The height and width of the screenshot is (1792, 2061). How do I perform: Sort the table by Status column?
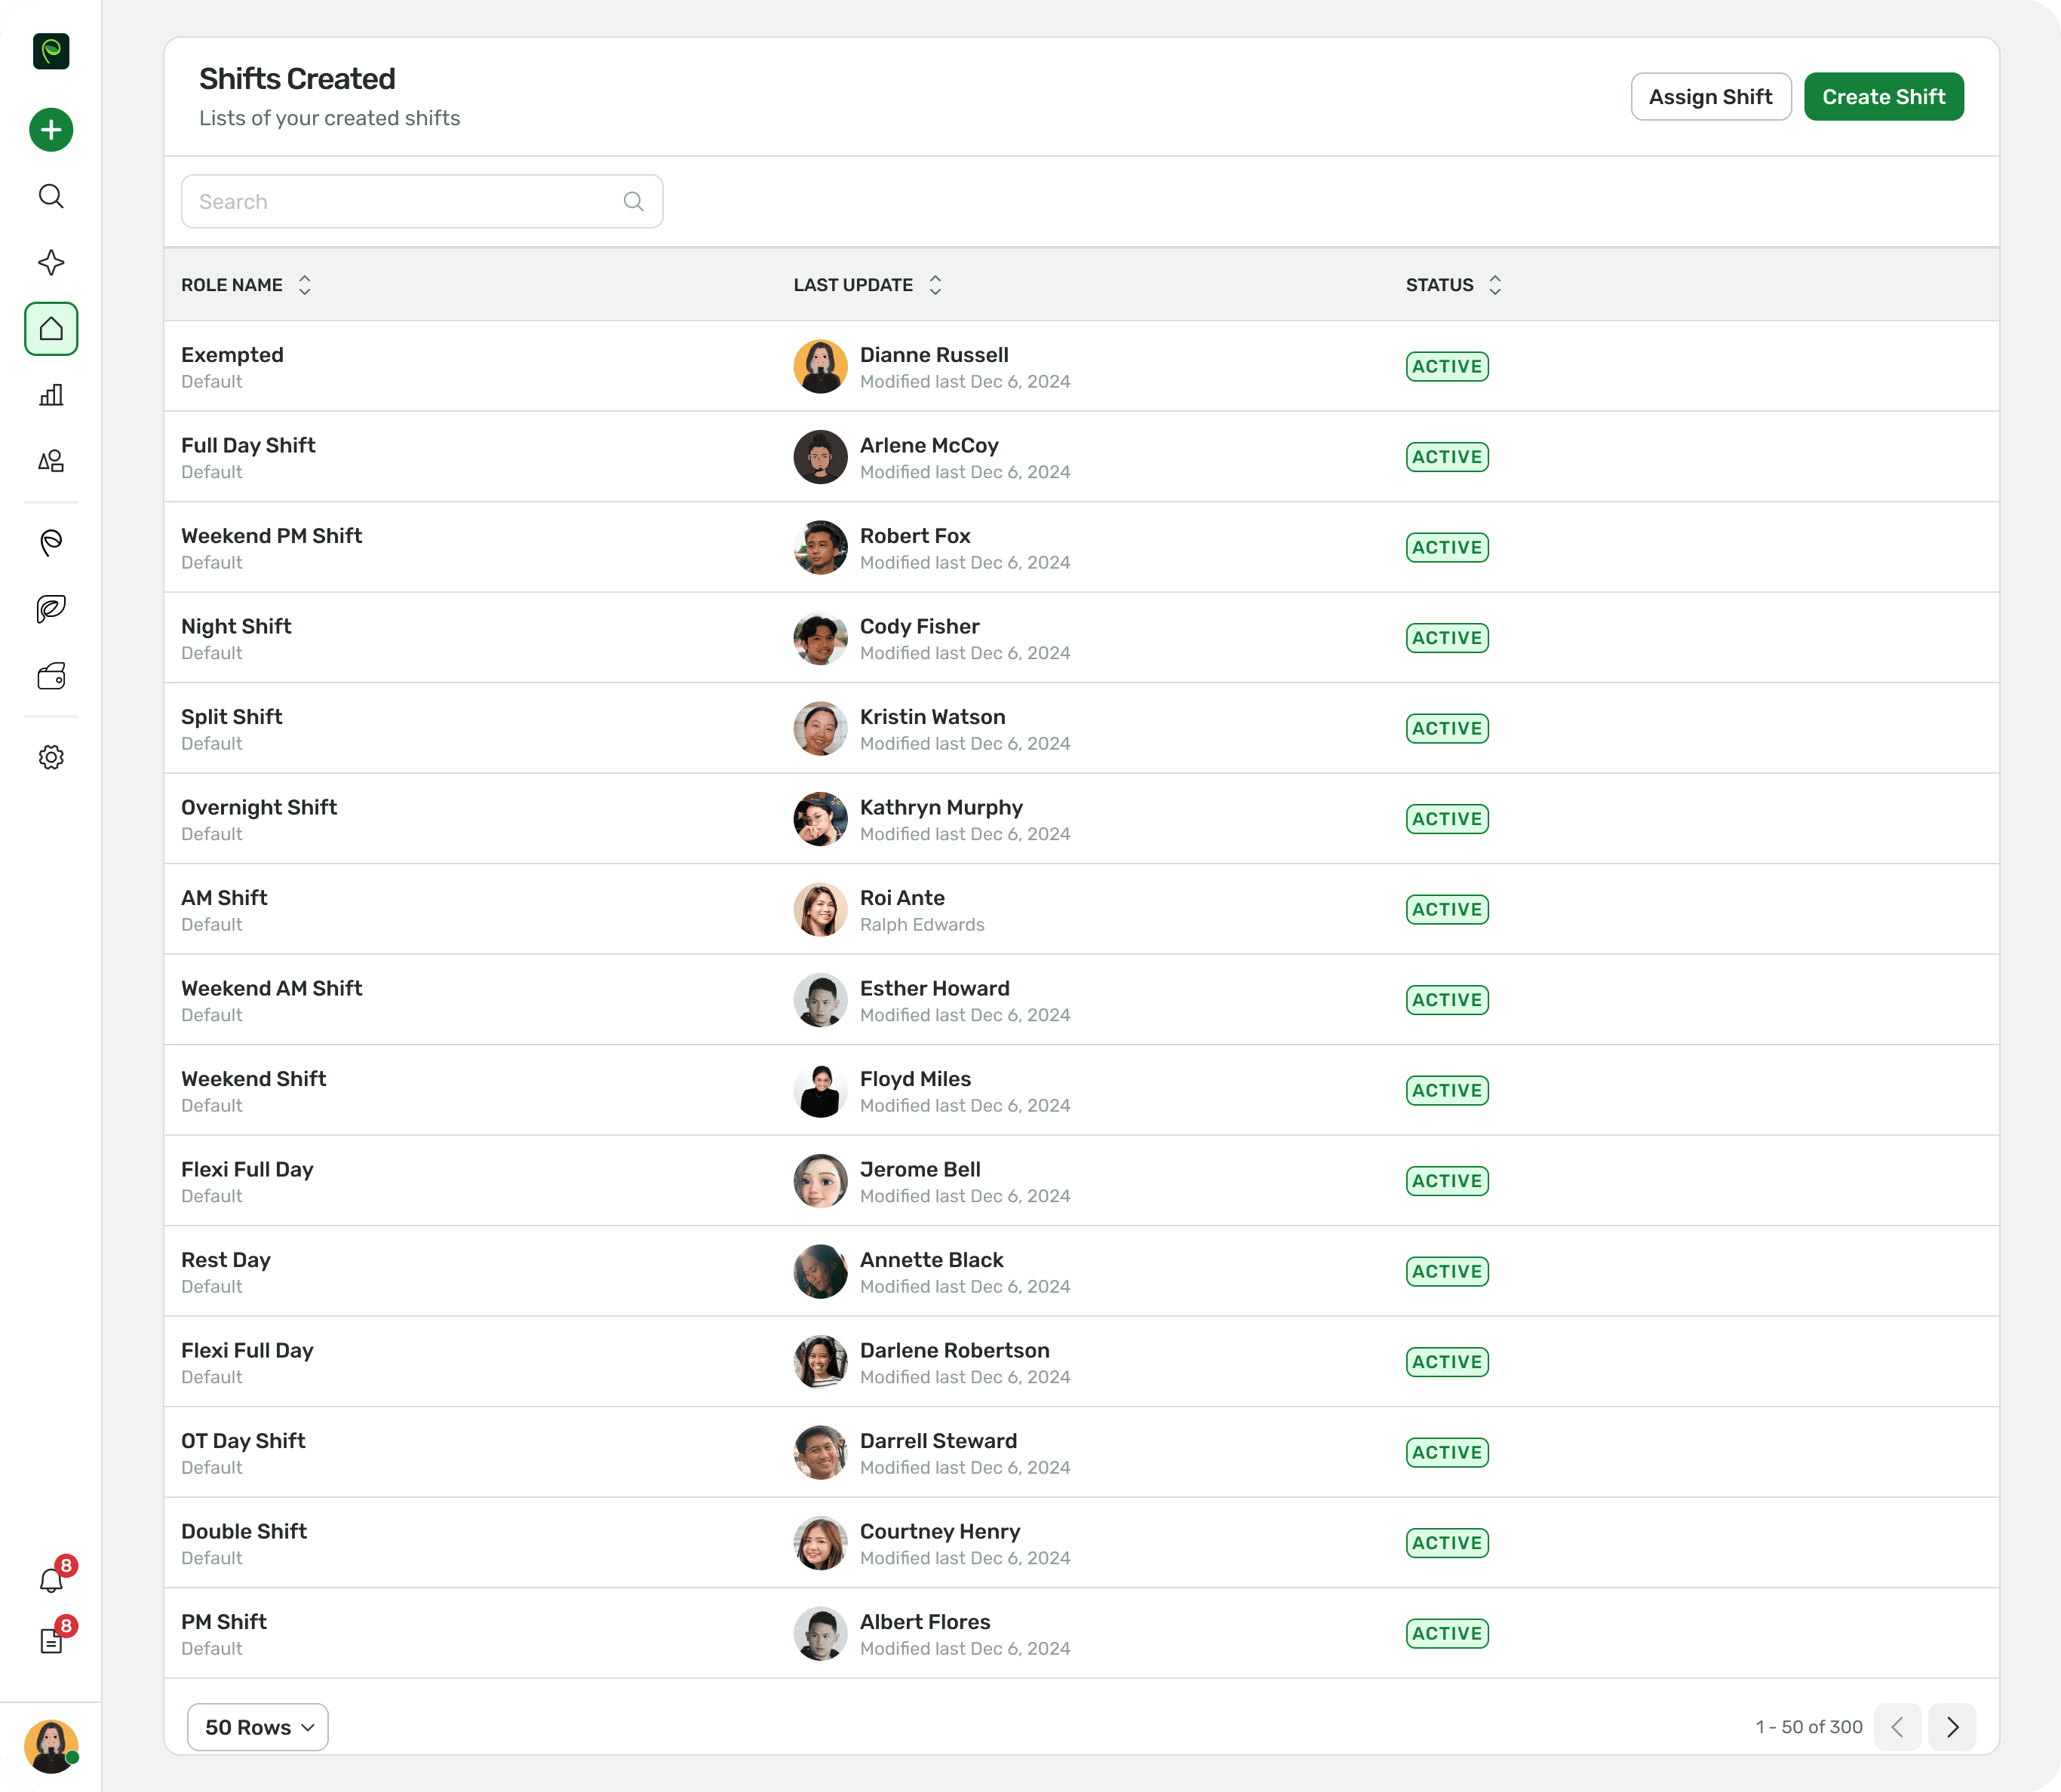coord(1495,284)
